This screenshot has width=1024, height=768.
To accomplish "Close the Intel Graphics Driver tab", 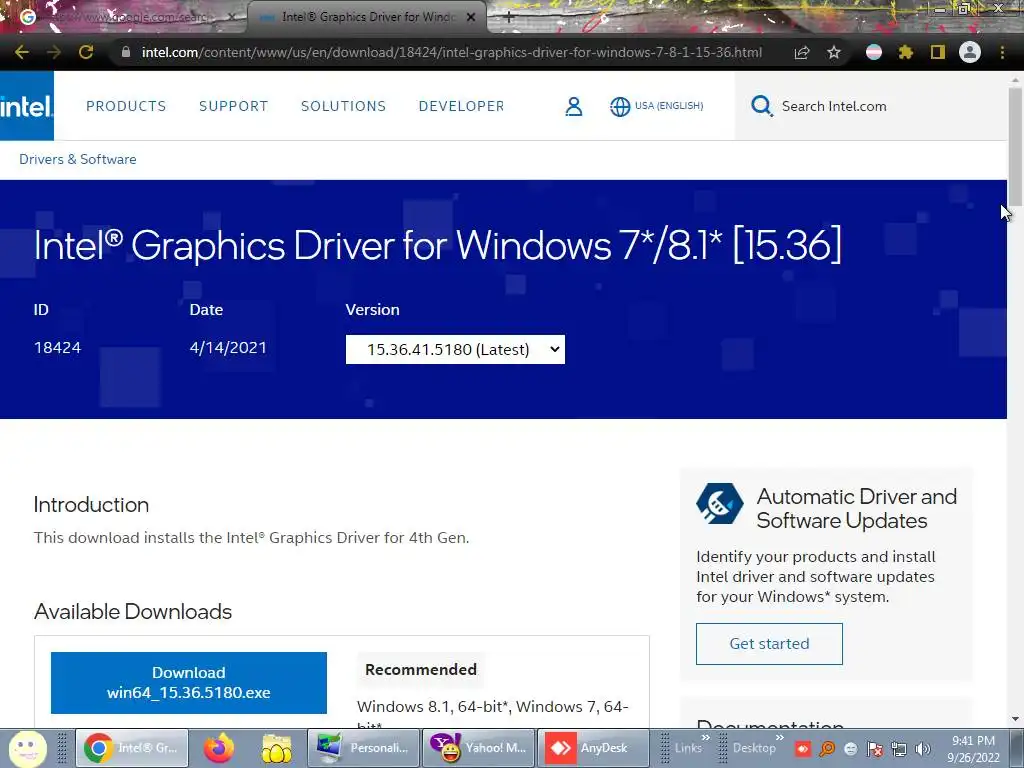I will (x=471, y=17).
